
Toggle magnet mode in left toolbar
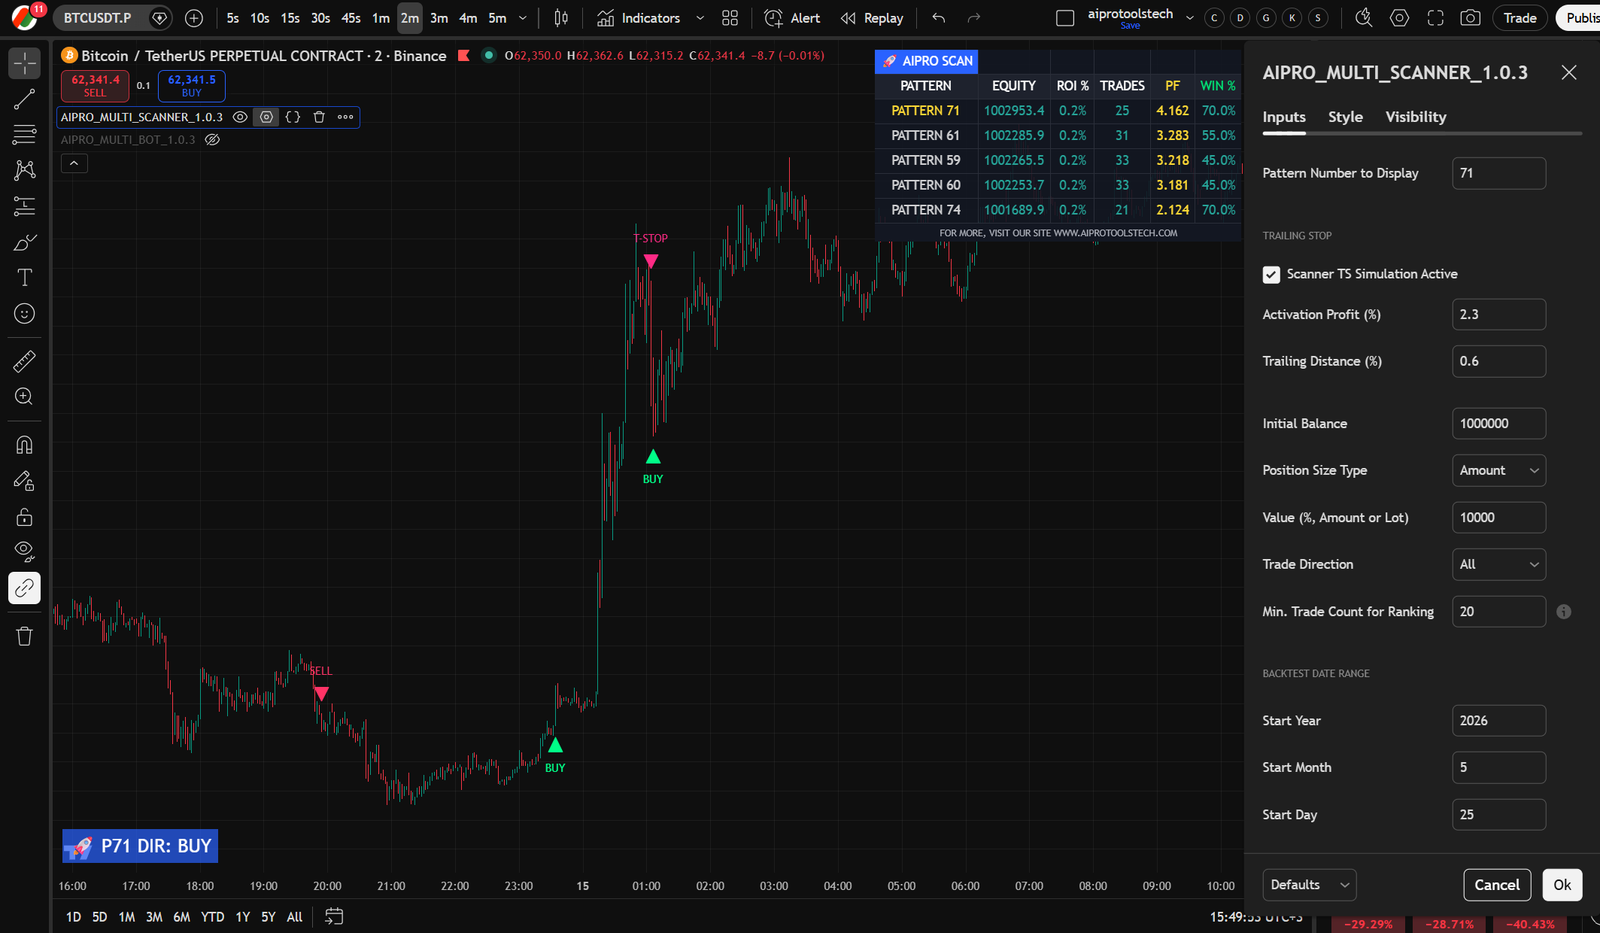point(25,445)
